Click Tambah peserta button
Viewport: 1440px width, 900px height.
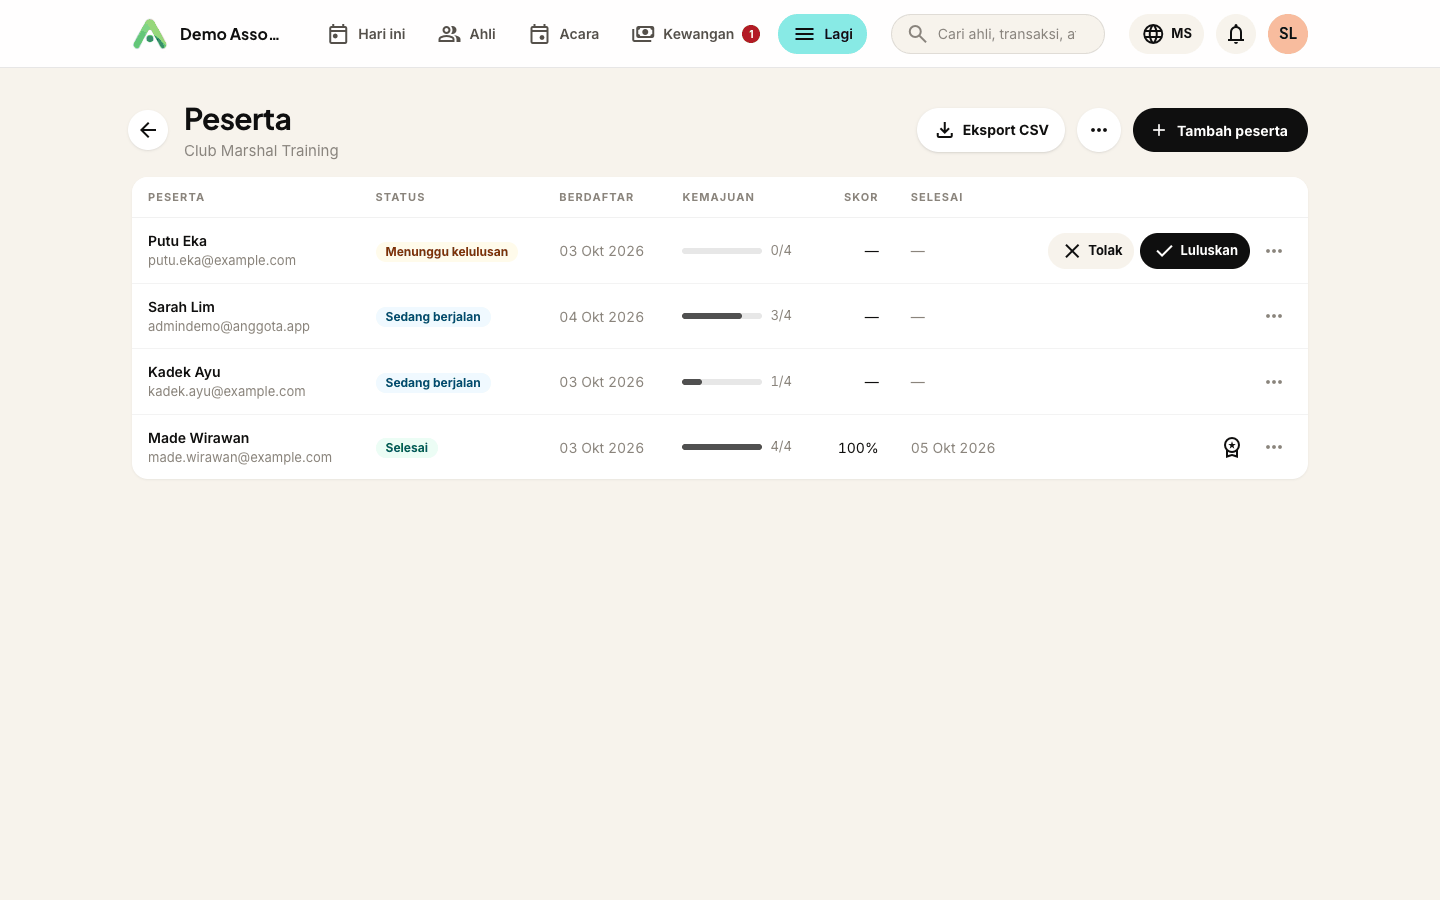pos(1220,130)
